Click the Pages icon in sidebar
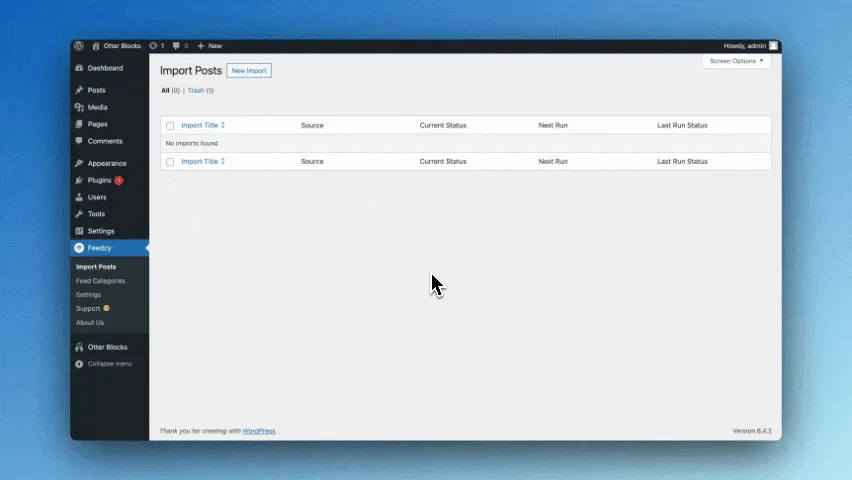Viewport: 852px width, 480px height. click(79, 124)
